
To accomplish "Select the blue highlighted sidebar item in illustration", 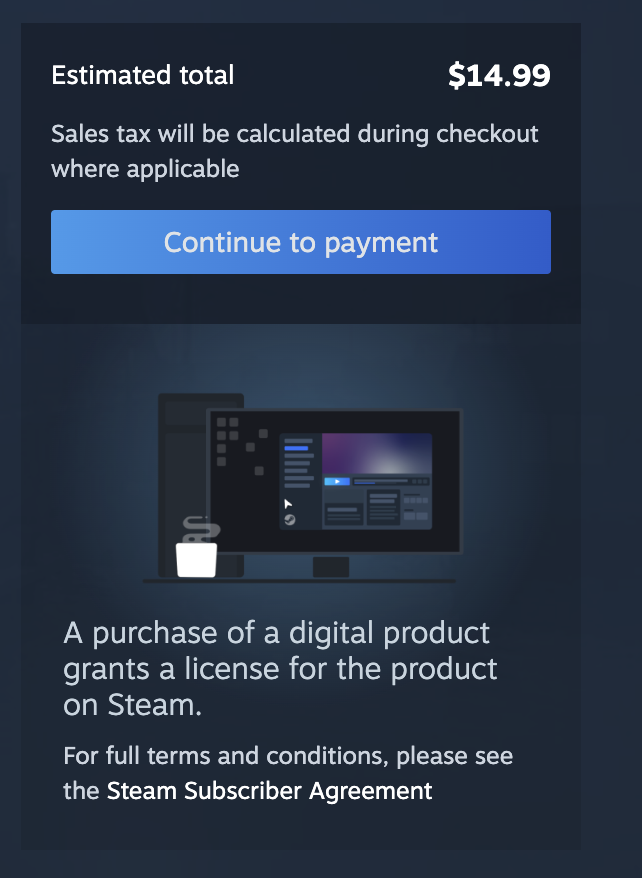I will pyautogui.click(x=296, y=448).
